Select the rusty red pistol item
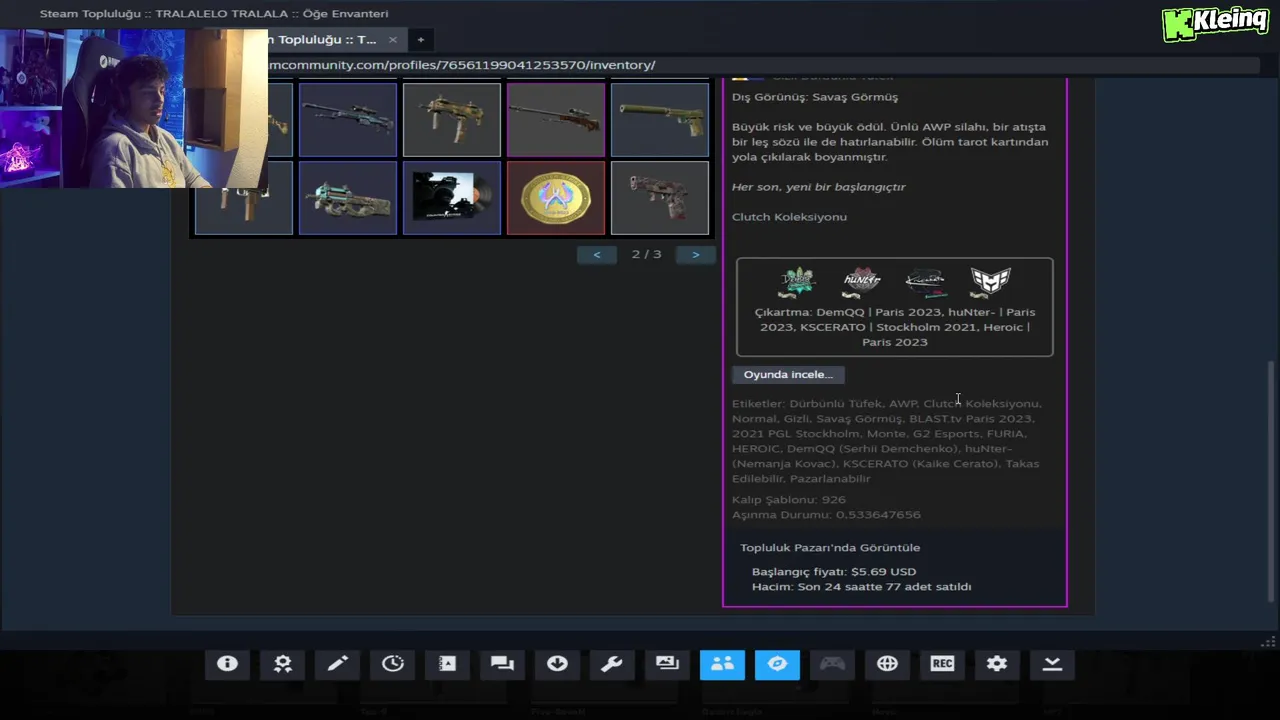Screen dimensions: 1280x720 pos(660,198)
